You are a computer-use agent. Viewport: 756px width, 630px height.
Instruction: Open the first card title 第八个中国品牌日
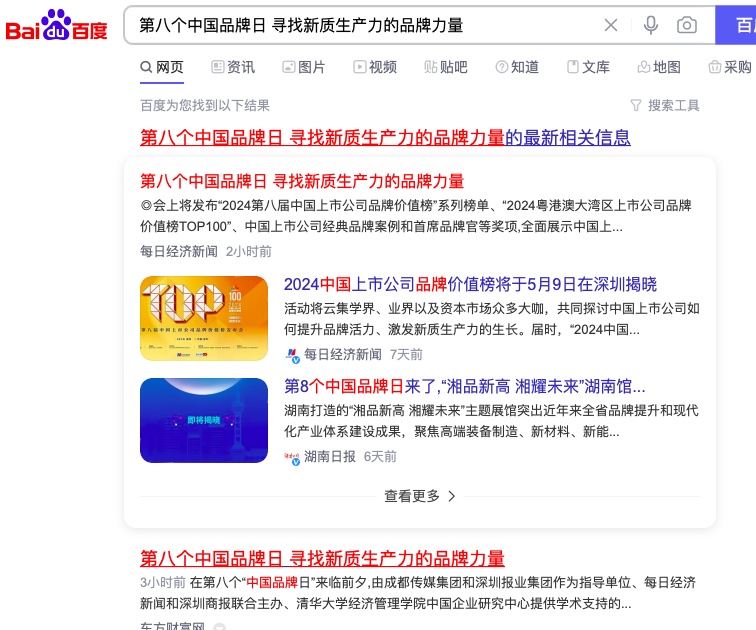click(x=302, y=181)
